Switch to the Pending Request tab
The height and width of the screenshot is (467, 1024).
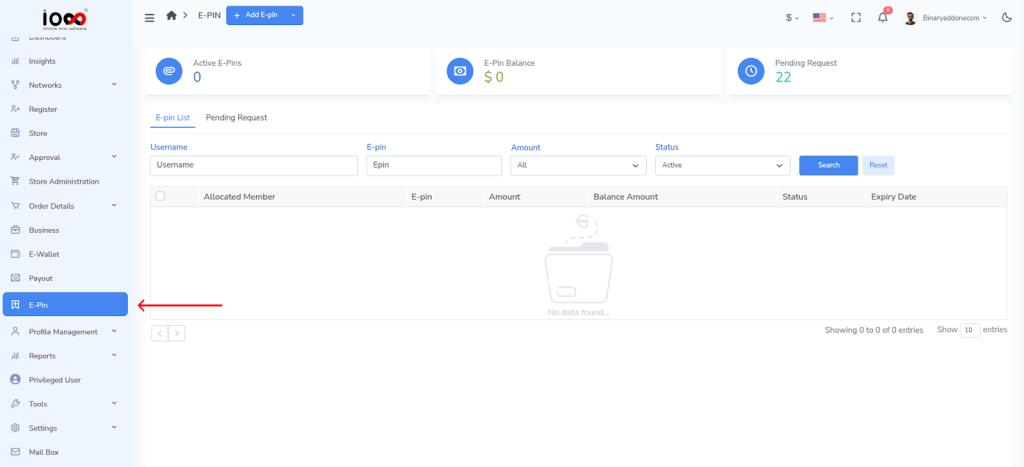tap(236, 117)
